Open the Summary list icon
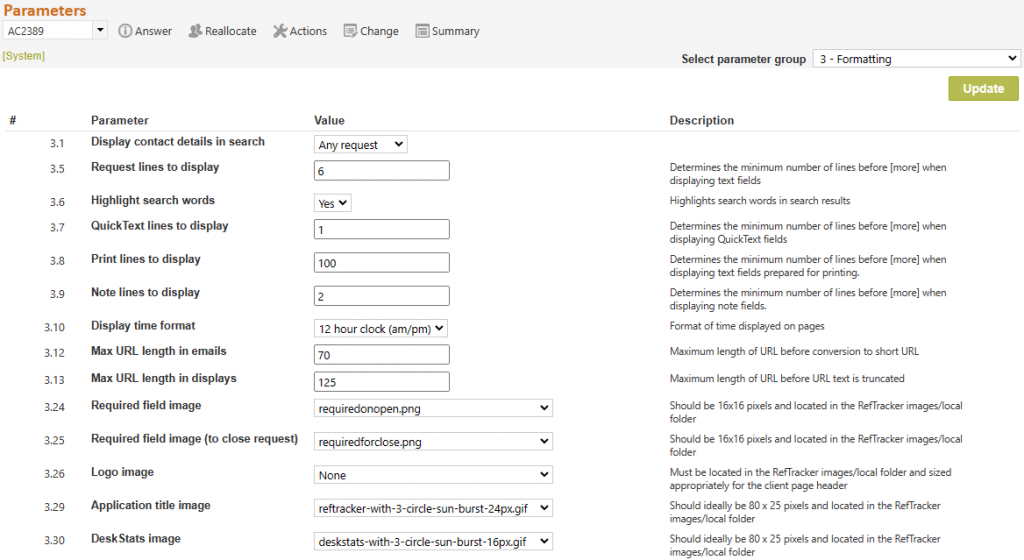This screenshot has height=560, width=1024. [x=422, y=31]
